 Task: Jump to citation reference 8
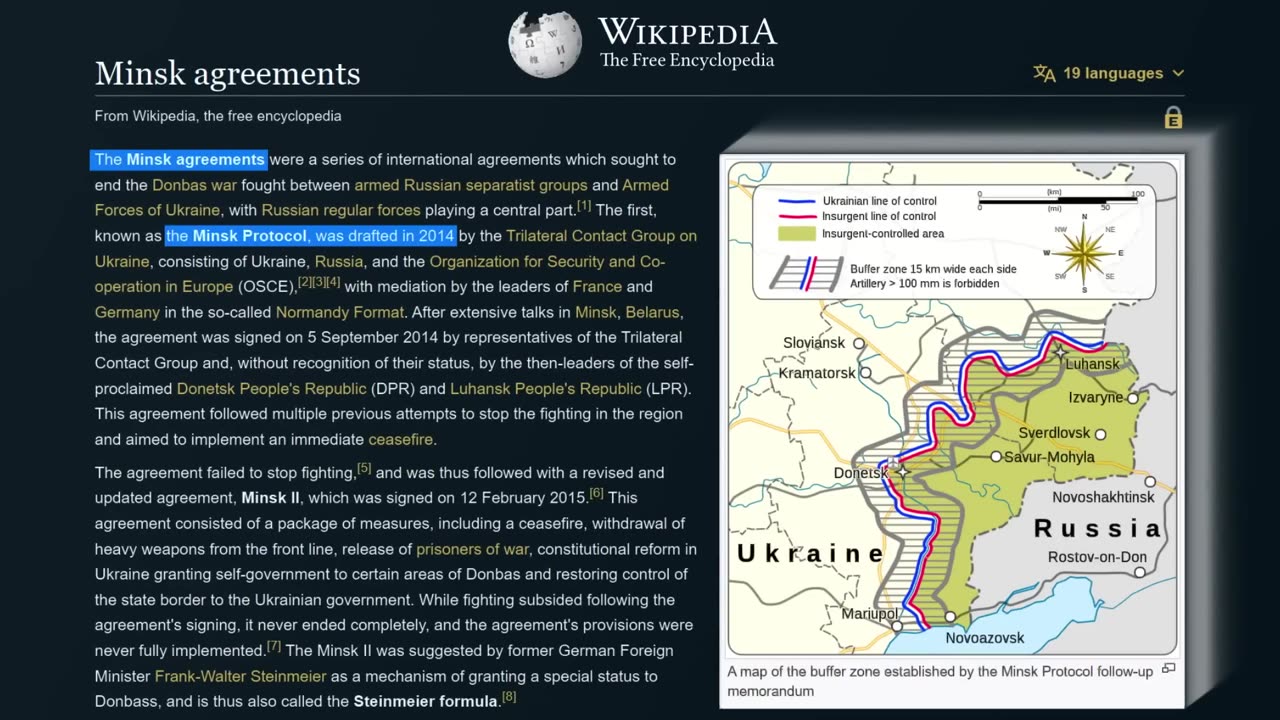coord(509,697)
